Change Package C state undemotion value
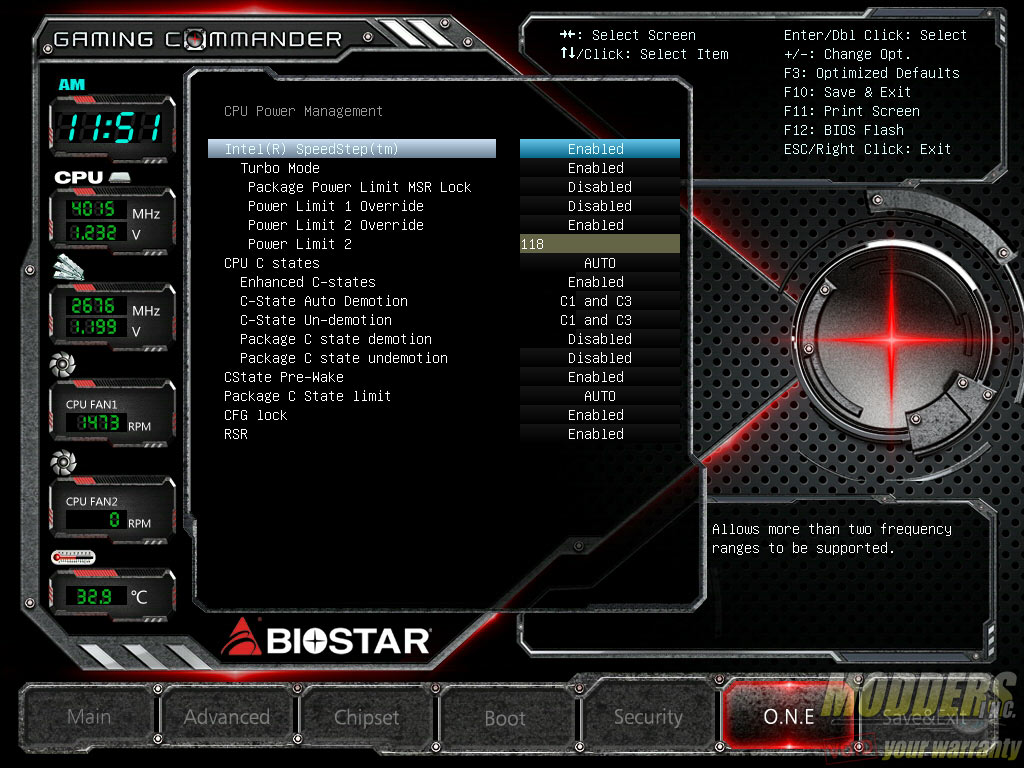The image size is (1024, 768). 600,357
